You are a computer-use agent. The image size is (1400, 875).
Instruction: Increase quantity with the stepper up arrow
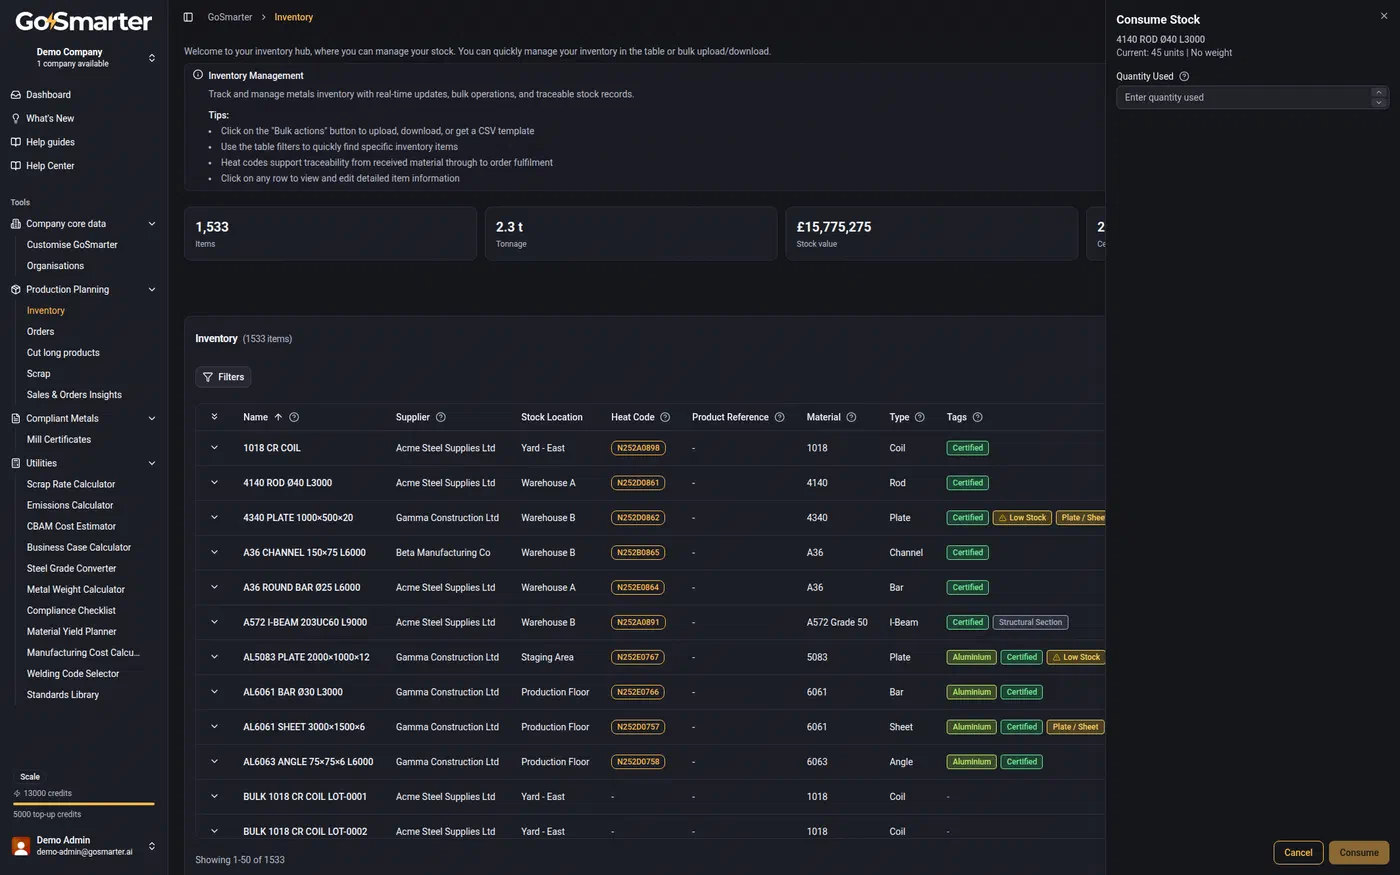click(x=1379, y=92)
